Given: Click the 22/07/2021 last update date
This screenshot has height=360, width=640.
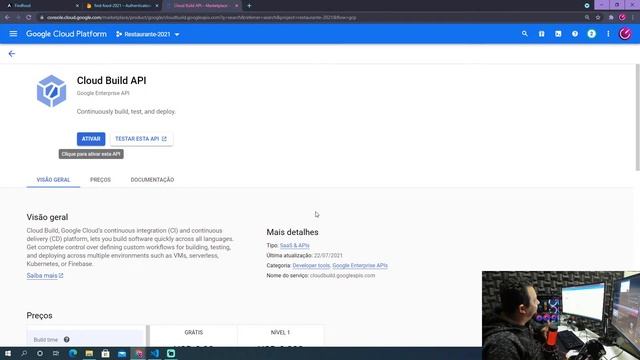Looking at the screenshot, I should [x=328, y=256].
